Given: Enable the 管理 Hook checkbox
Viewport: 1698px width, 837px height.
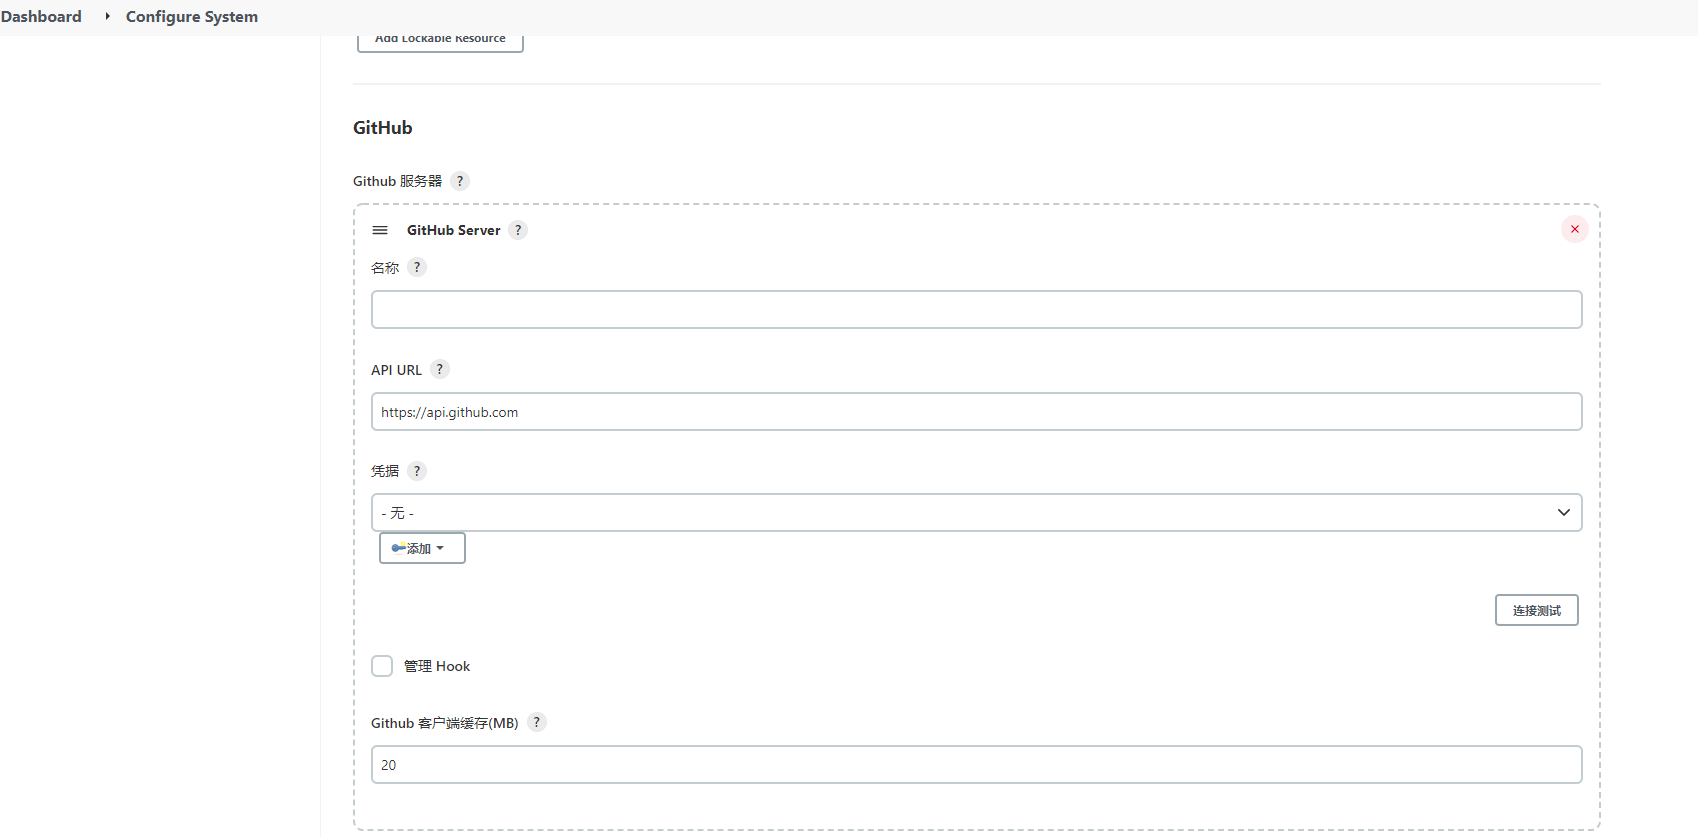Looking at the screenshot, I should pyautogui.click(x=382, y=666).
